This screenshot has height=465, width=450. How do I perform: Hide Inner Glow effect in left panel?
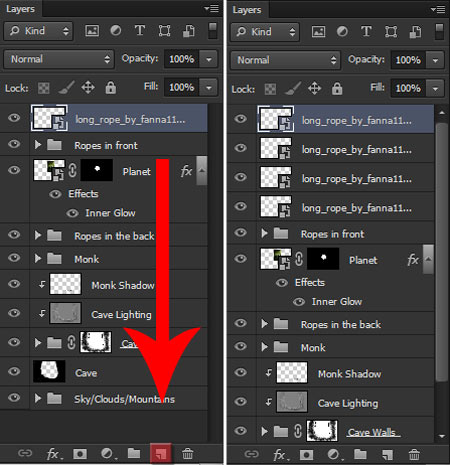tap(72, 213)
